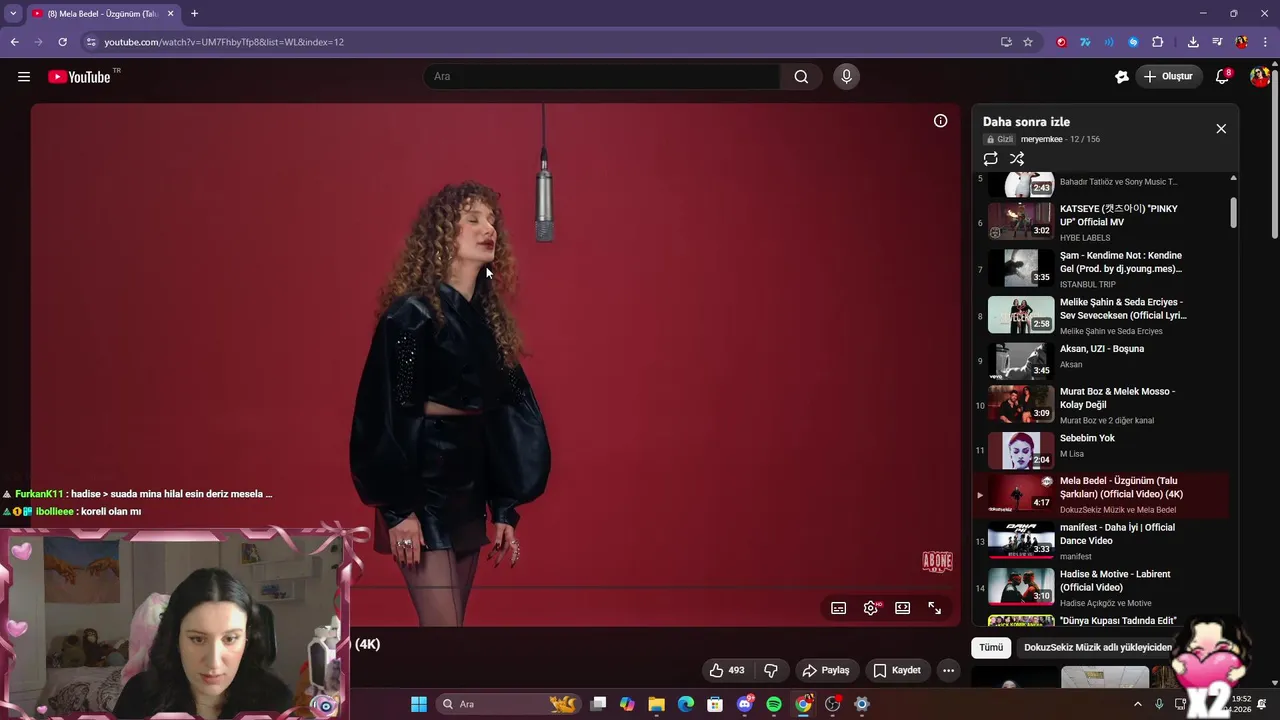Image resolution: width=1280 pixels, height=720 pixels.
Task: Open YouTube notifications bell
Action: click(x=1222, y=77)
